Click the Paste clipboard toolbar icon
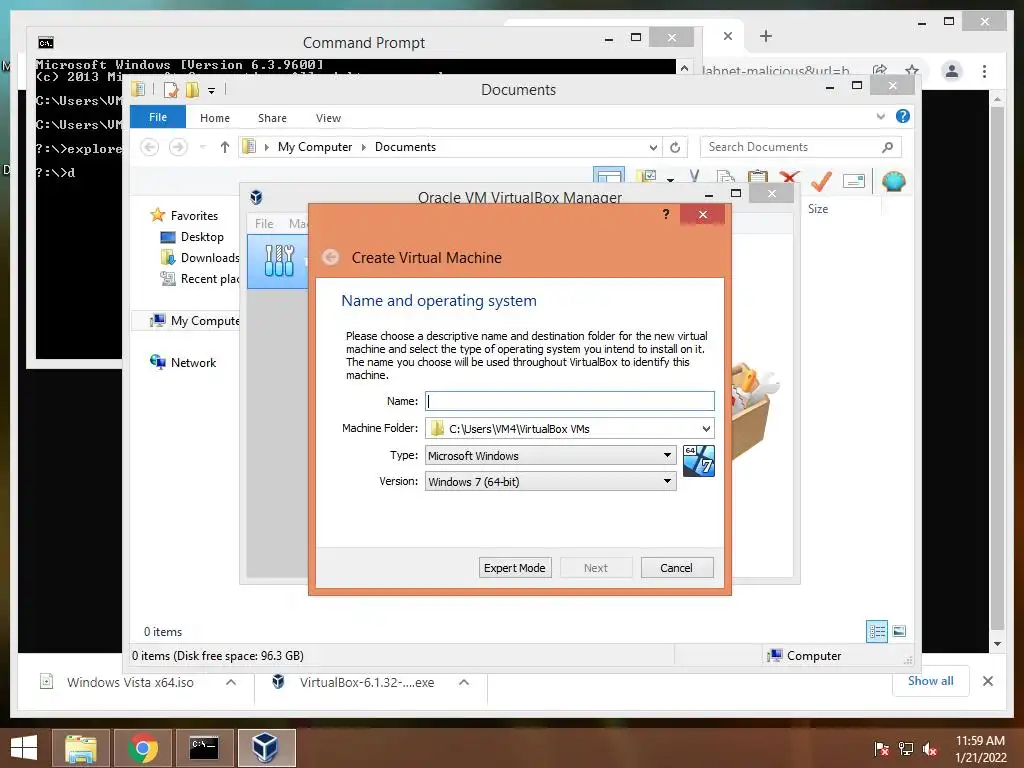The image size is (1024, 768). pos(758,179)
